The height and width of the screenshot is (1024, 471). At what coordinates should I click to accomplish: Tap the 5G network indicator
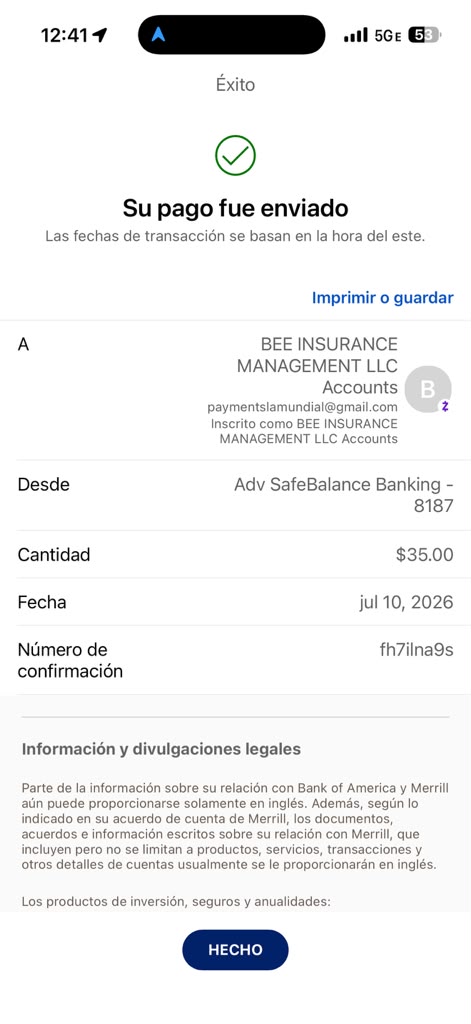387,35
